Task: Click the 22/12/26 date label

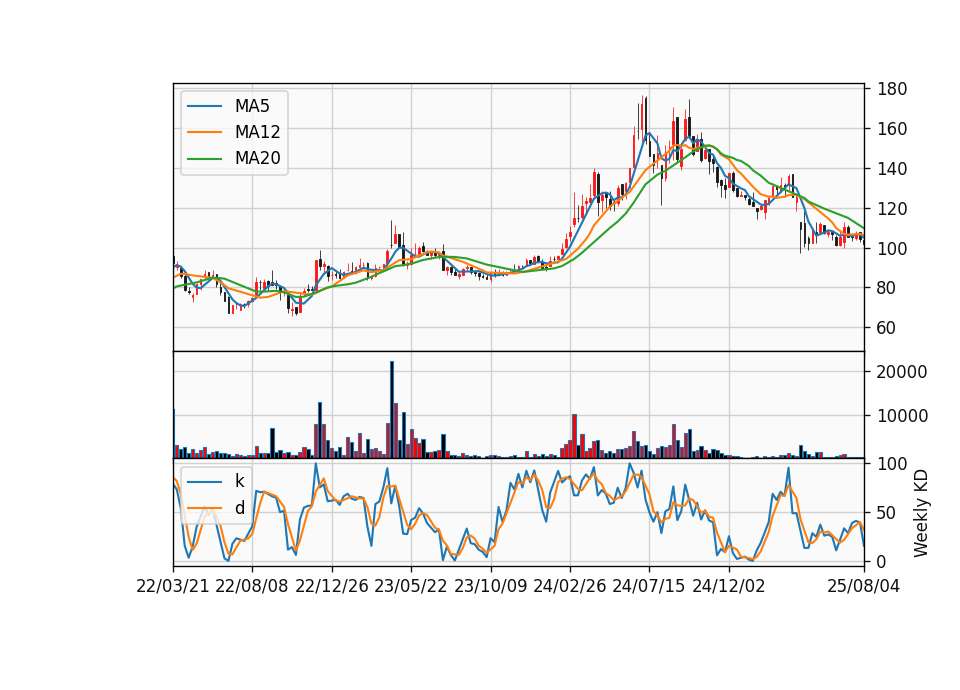Action: [x=332, y=586]
